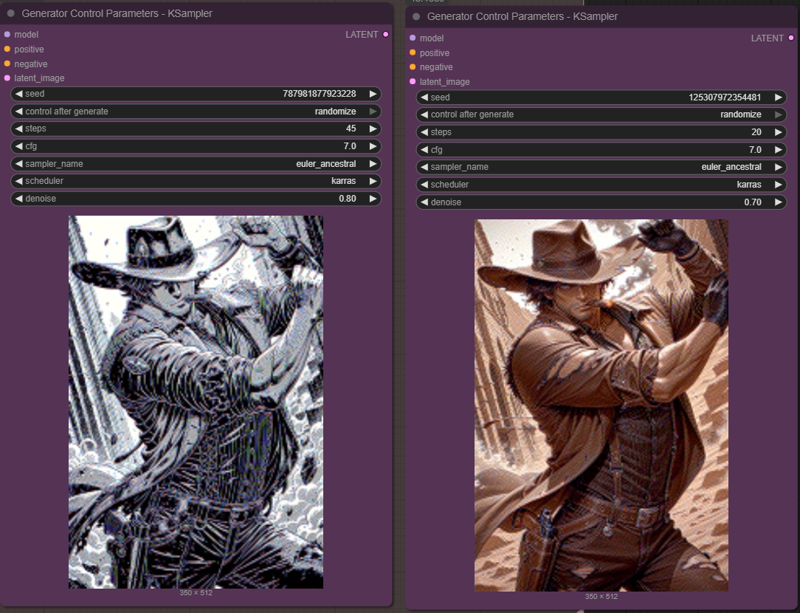Screen dimensions: 800x613
Task: Increase denoise from 0.70 in right node
Action: point(778,202)
